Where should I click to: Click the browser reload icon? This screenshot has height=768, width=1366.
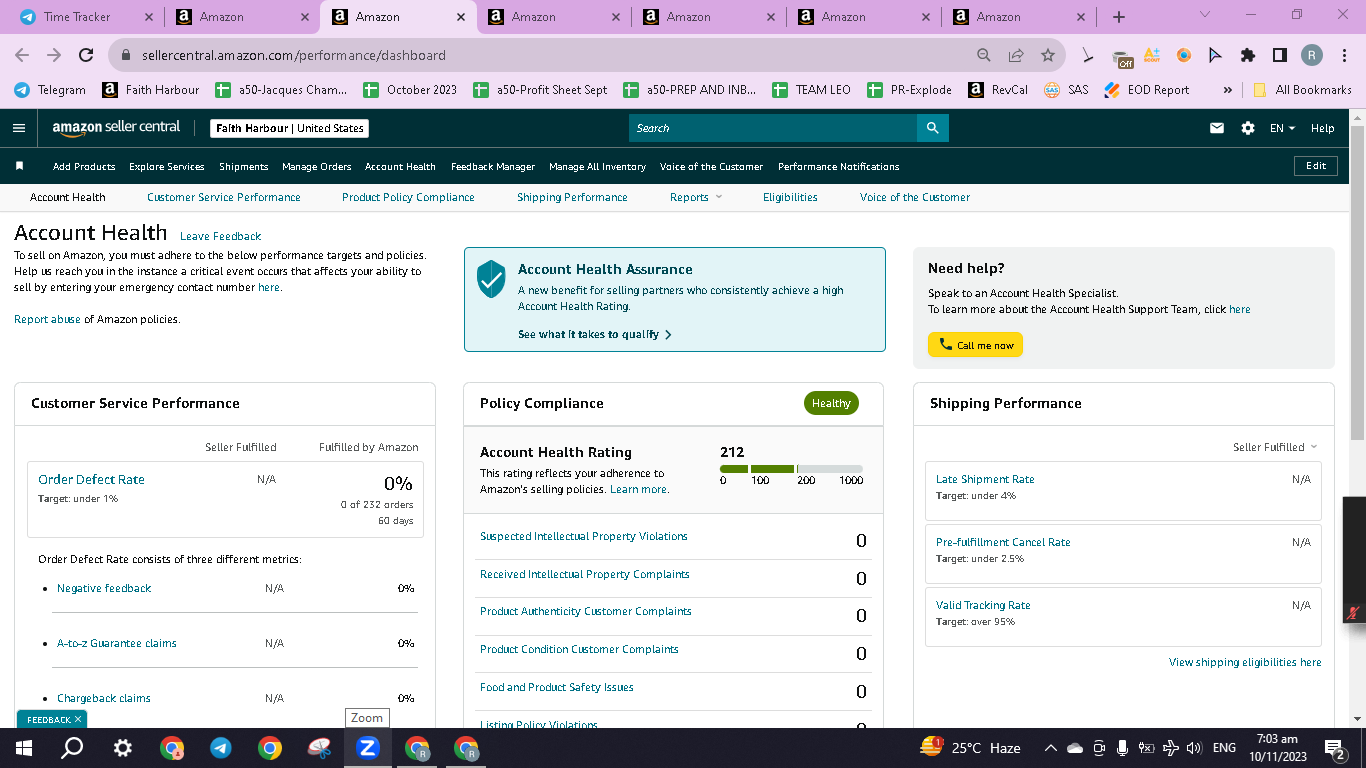tap(86, 55)
